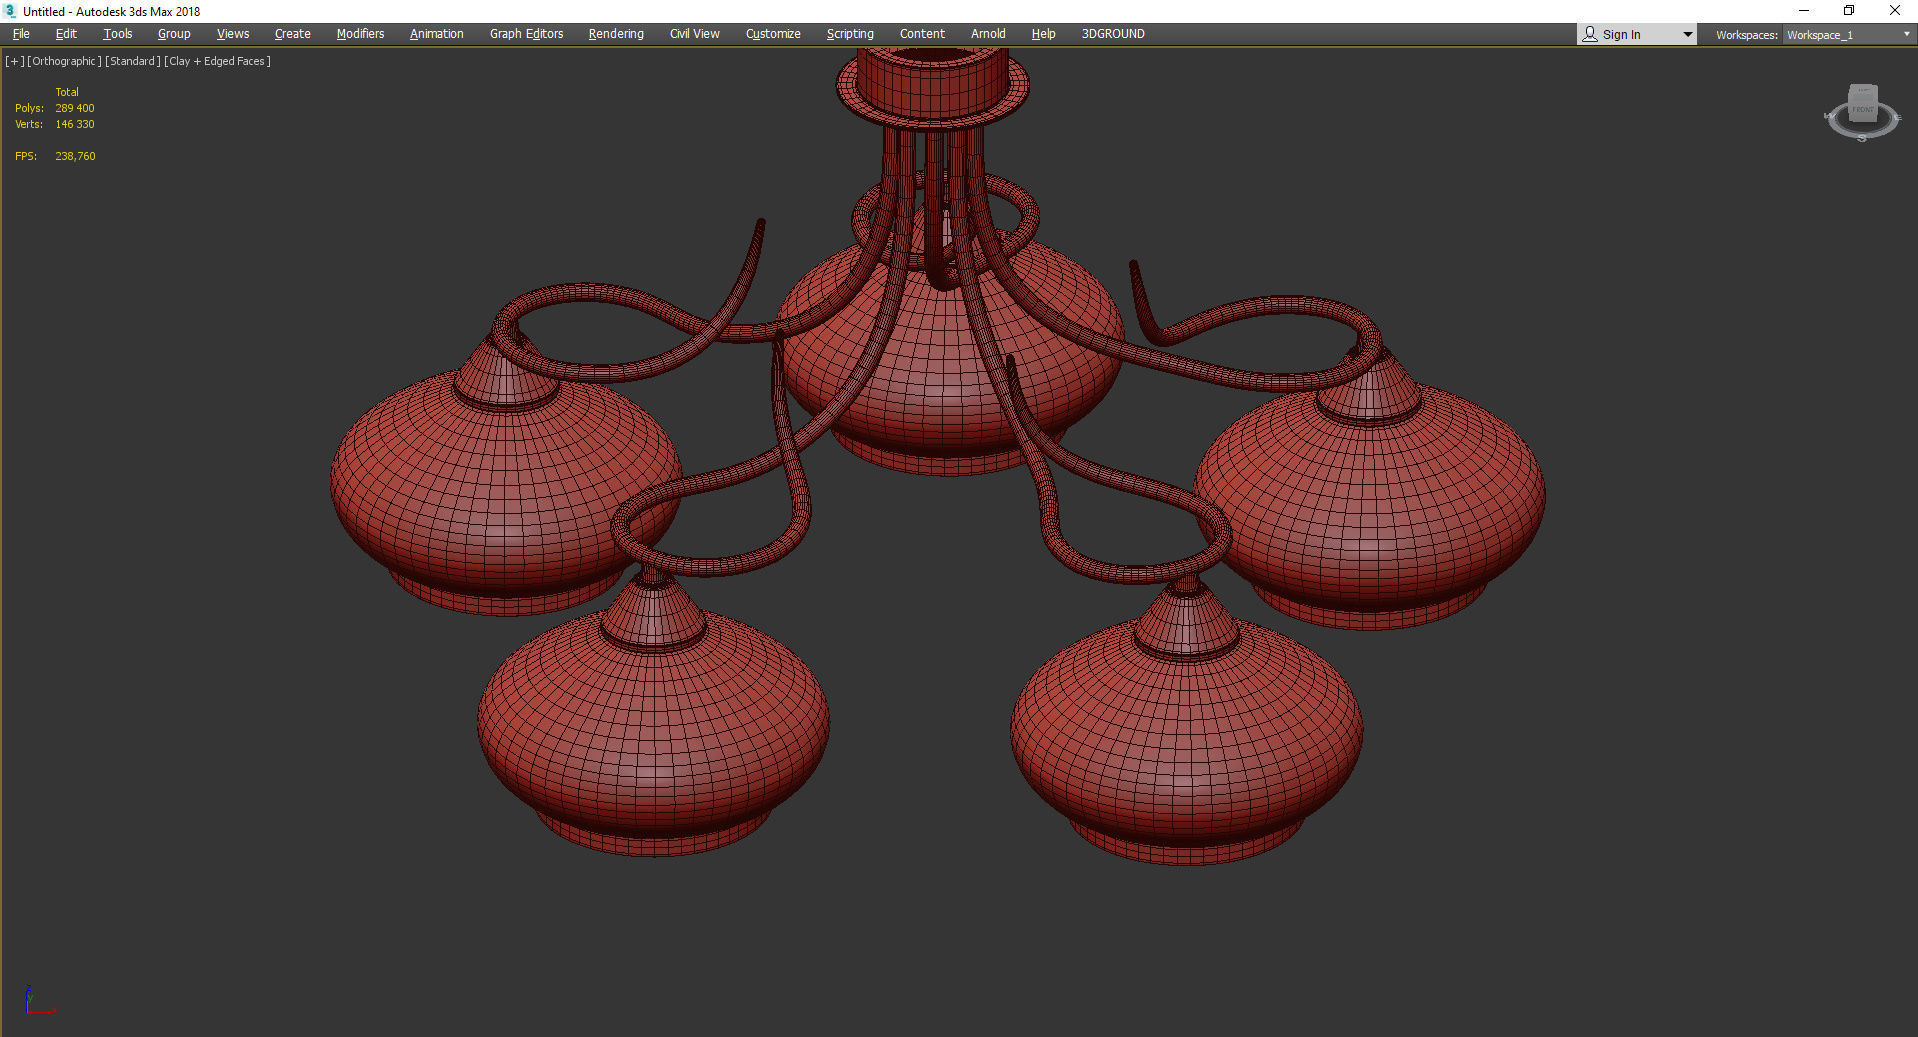Open the Rendering menu
The height and width of the screenshot is (1037, 1918).
pyautogui.click(x=616, y=34)
